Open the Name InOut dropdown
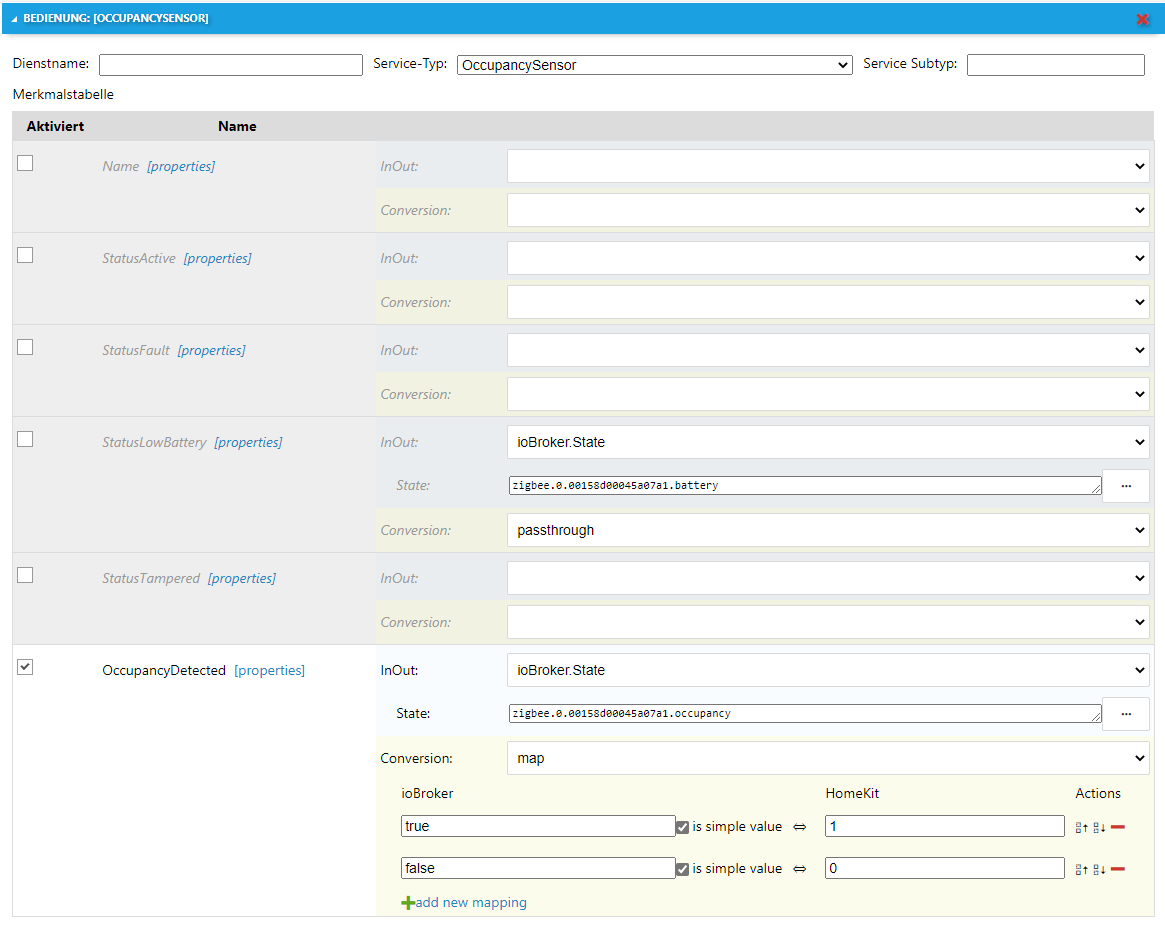The width and height of the screenshot is (1165, 926). 828,166
